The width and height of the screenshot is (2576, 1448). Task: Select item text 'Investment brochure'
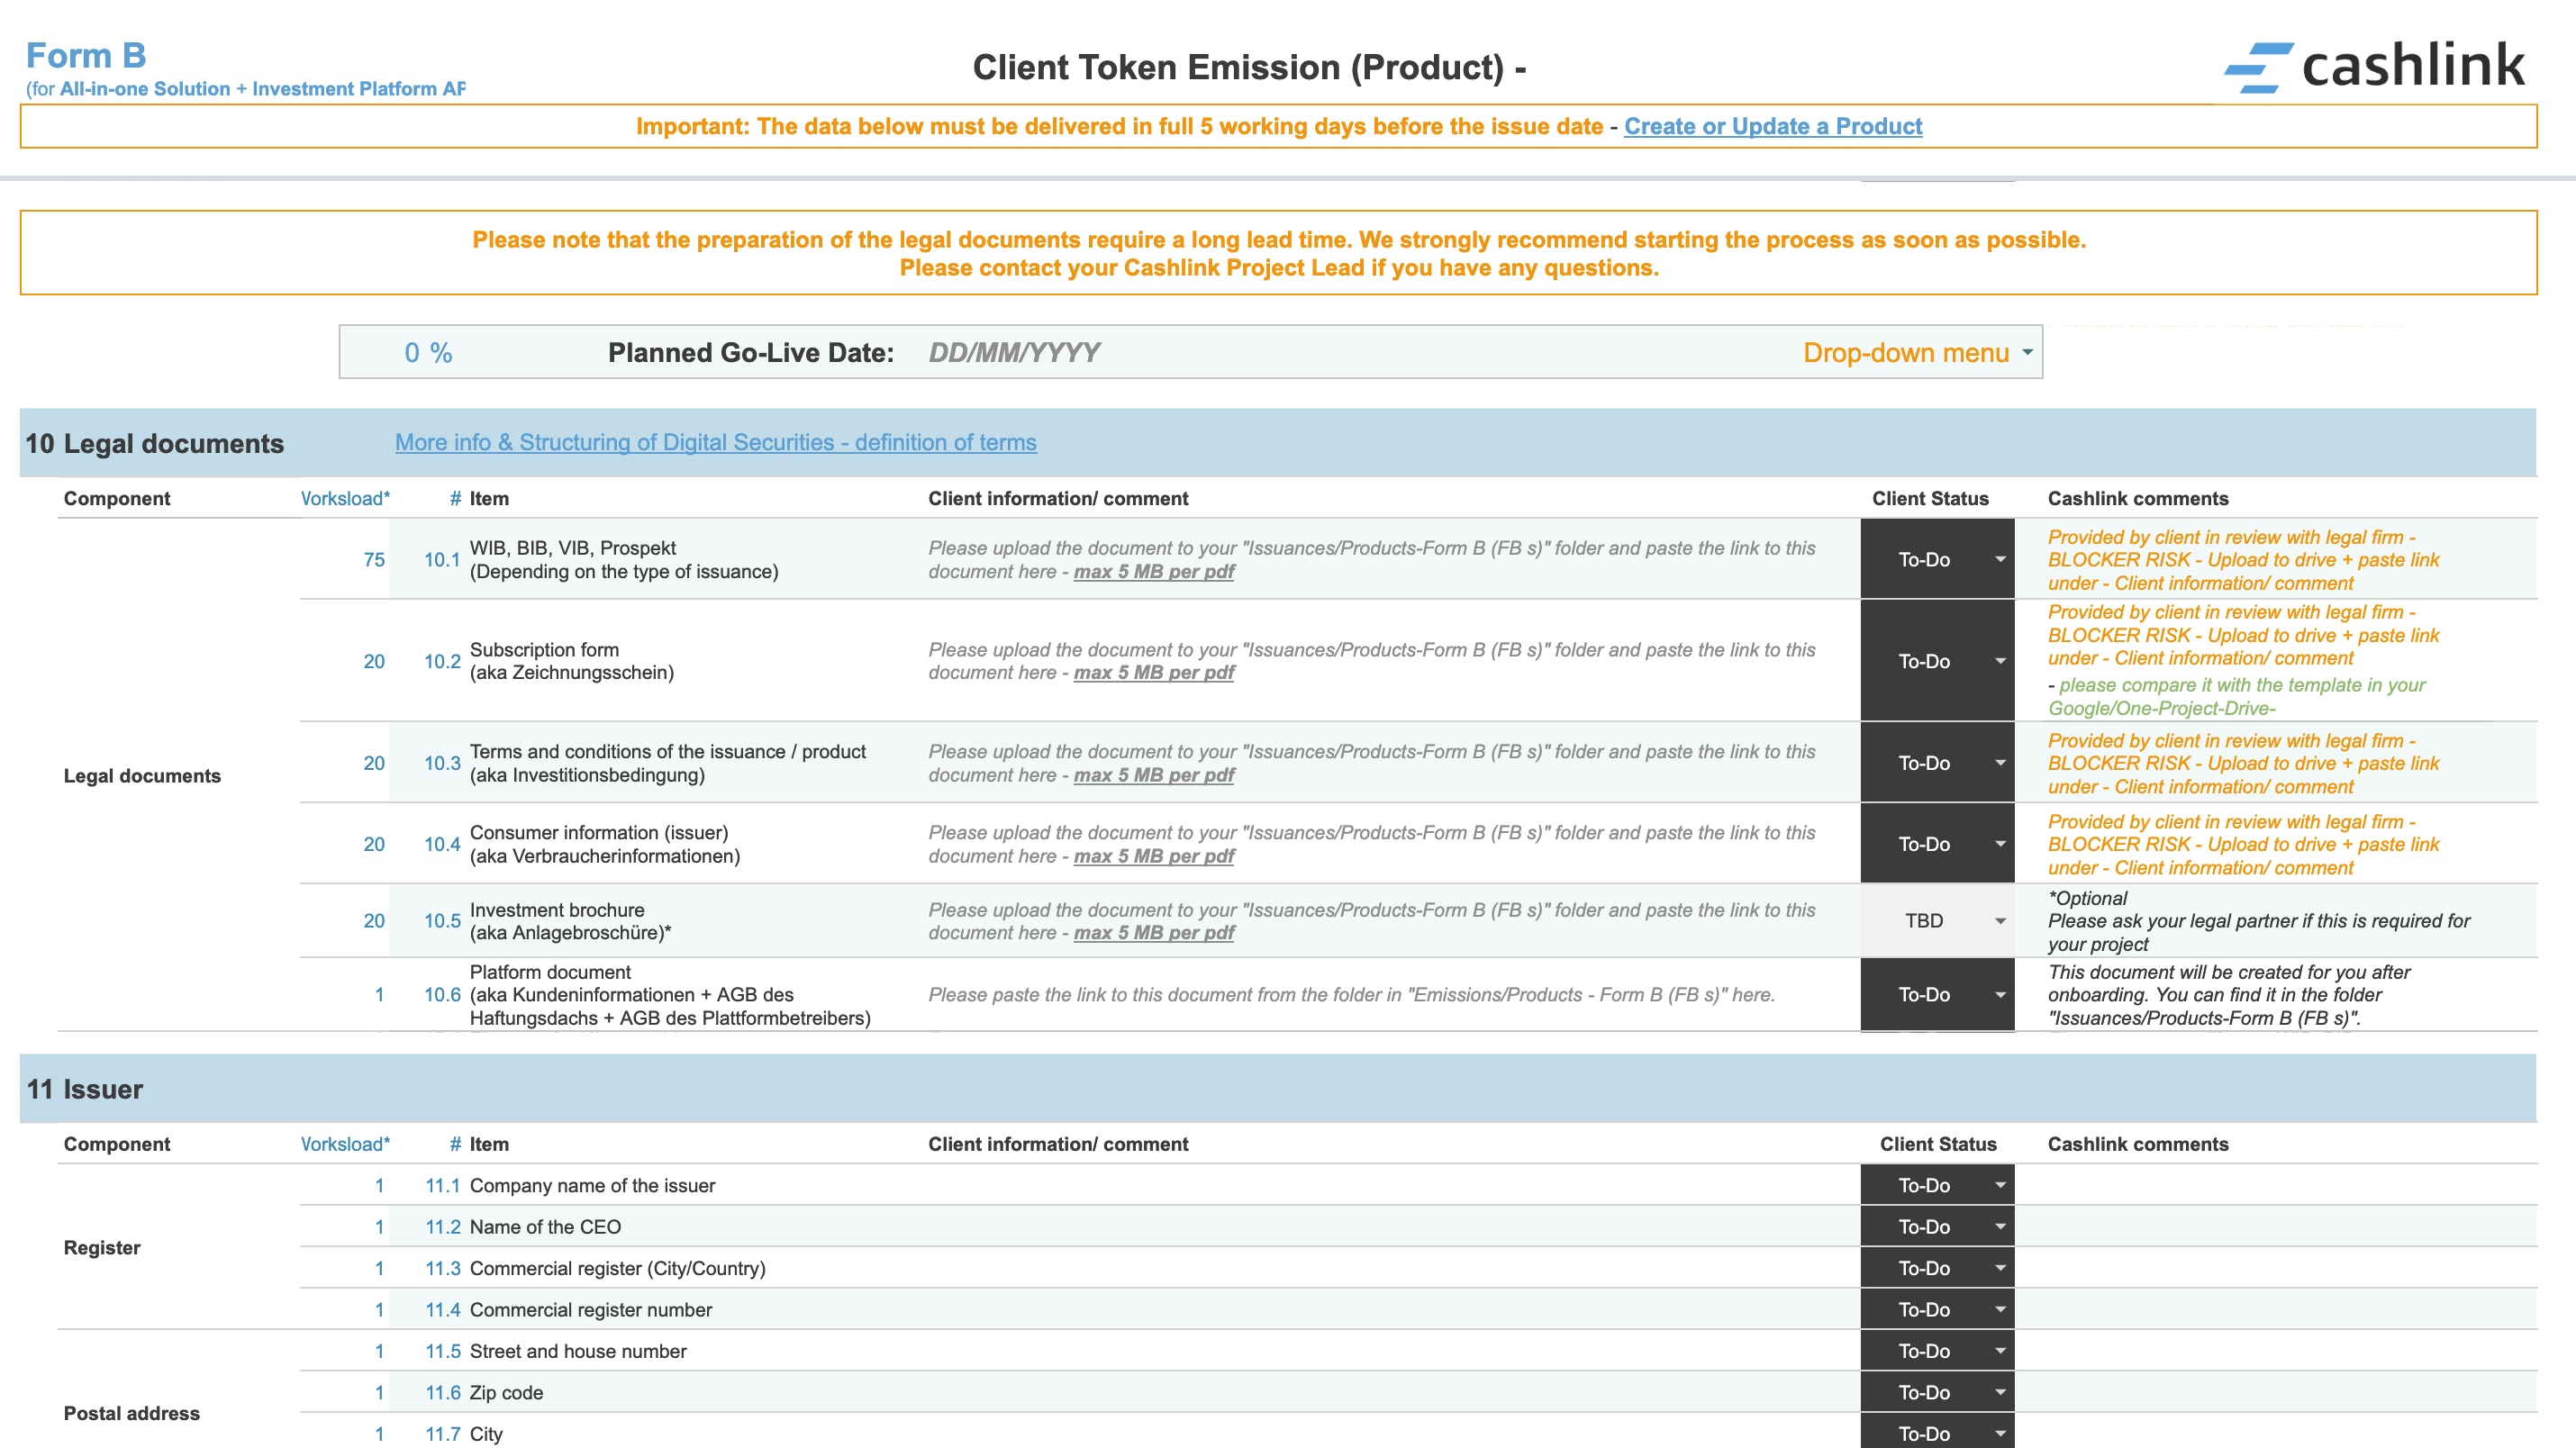point(557,910)
